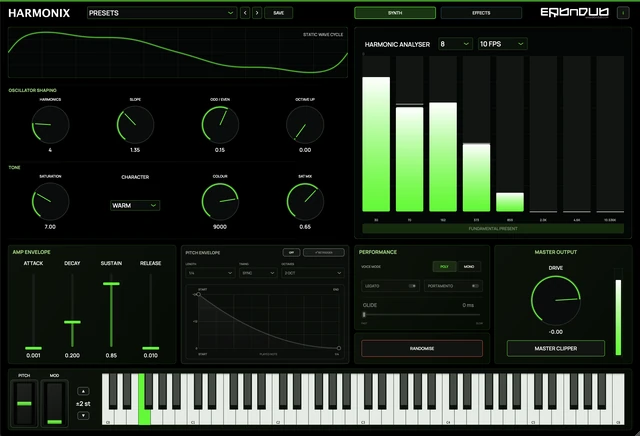The image size is (640, 436).
Task: Click the Sustain value '0.85'
Action: pos(111,355)
